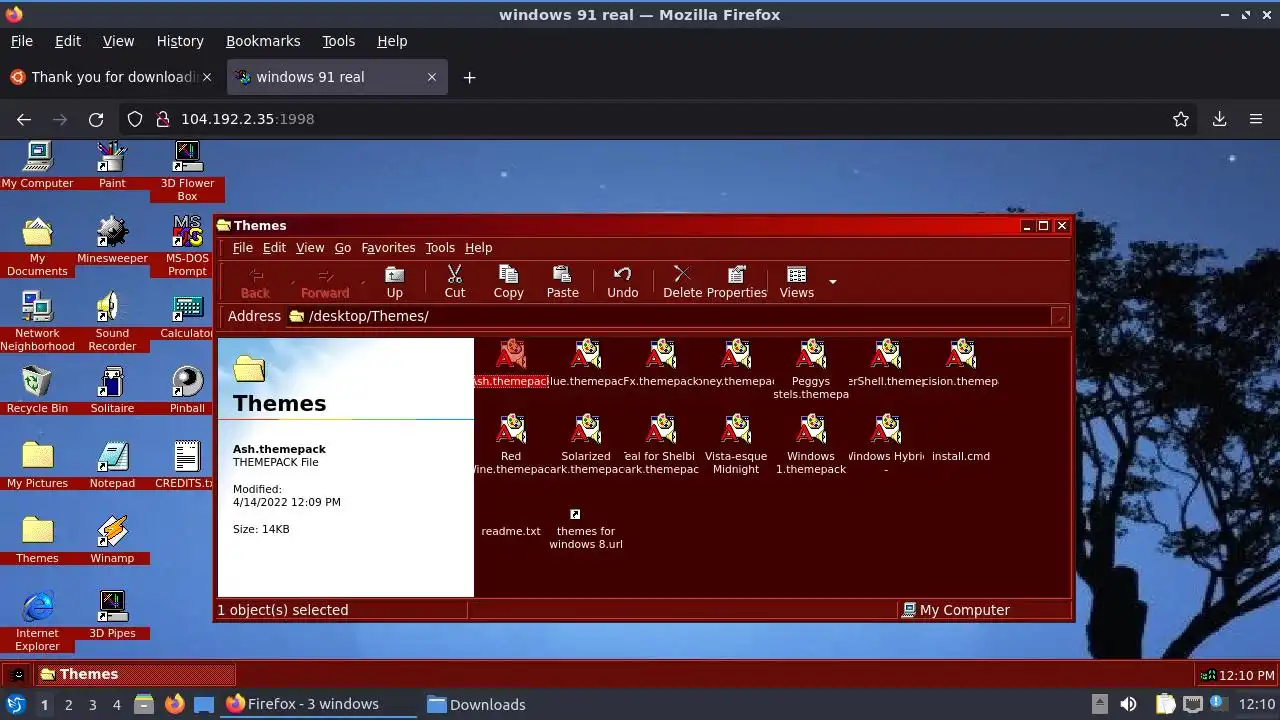Open the View menu in Themes window
The width and height of the screenshot is (1280, 720).
310,248
